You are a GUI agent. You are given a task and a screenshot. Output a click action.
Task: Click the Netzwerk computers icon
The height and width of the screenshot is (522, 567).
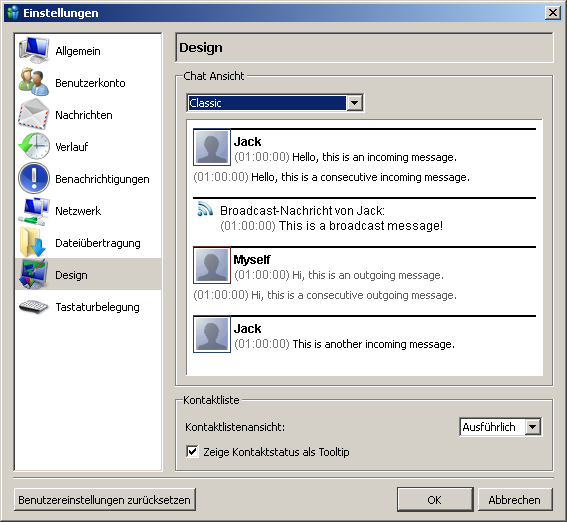point(34,211)
